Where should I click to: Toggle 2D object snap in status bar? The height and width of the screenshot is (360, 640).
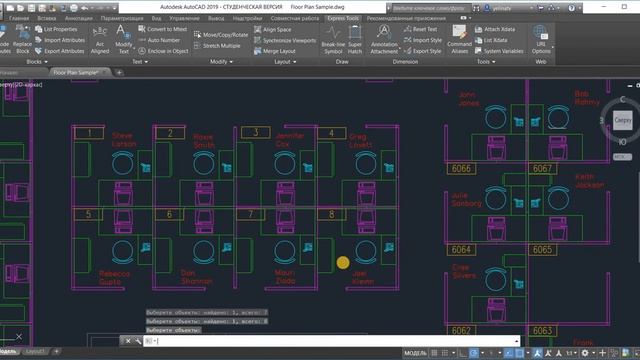coord(519,353)
